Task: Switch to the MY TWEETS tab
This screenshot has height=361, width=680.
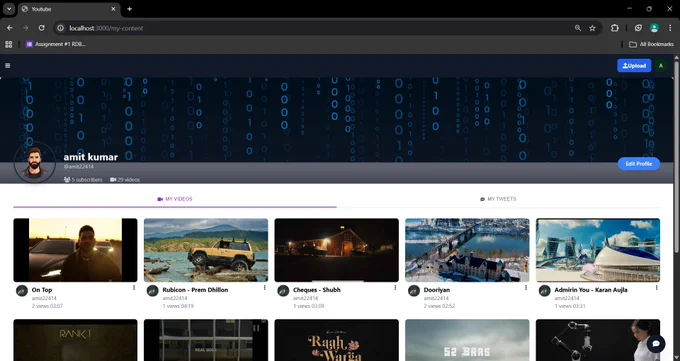Action: coord(498,199)
